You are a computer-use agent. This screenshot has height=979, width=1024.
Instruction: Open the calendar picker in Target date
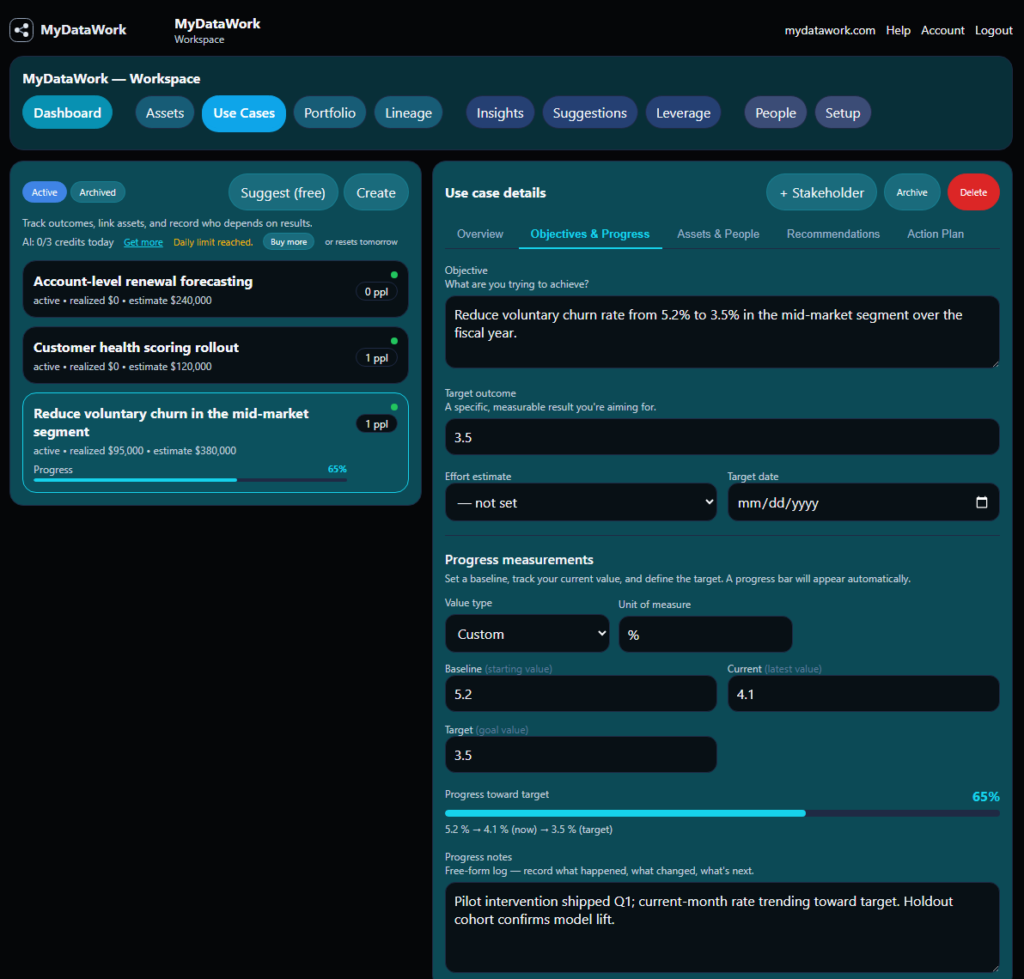pos(981,502)
